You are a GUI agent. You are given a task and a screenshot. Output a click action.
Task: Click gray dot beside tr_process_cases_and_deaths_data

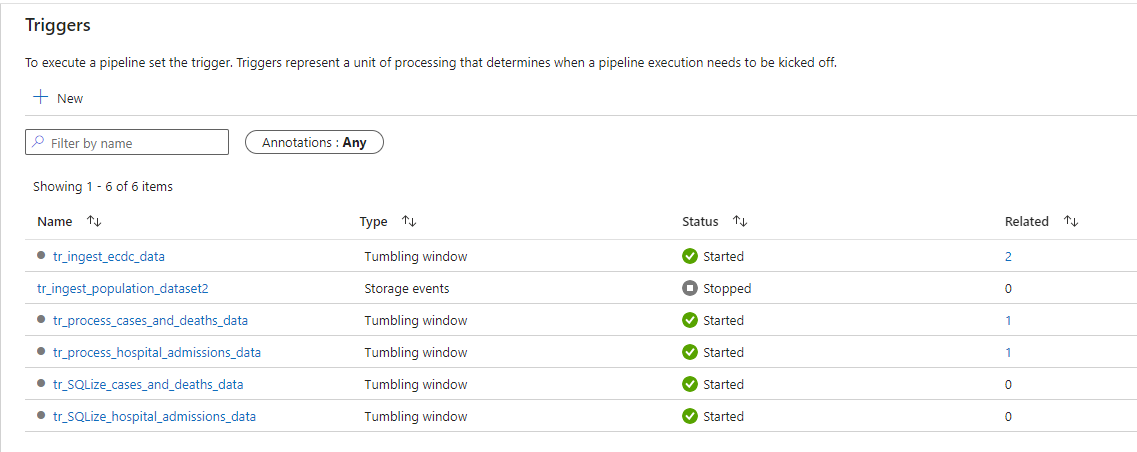(42, 320)
